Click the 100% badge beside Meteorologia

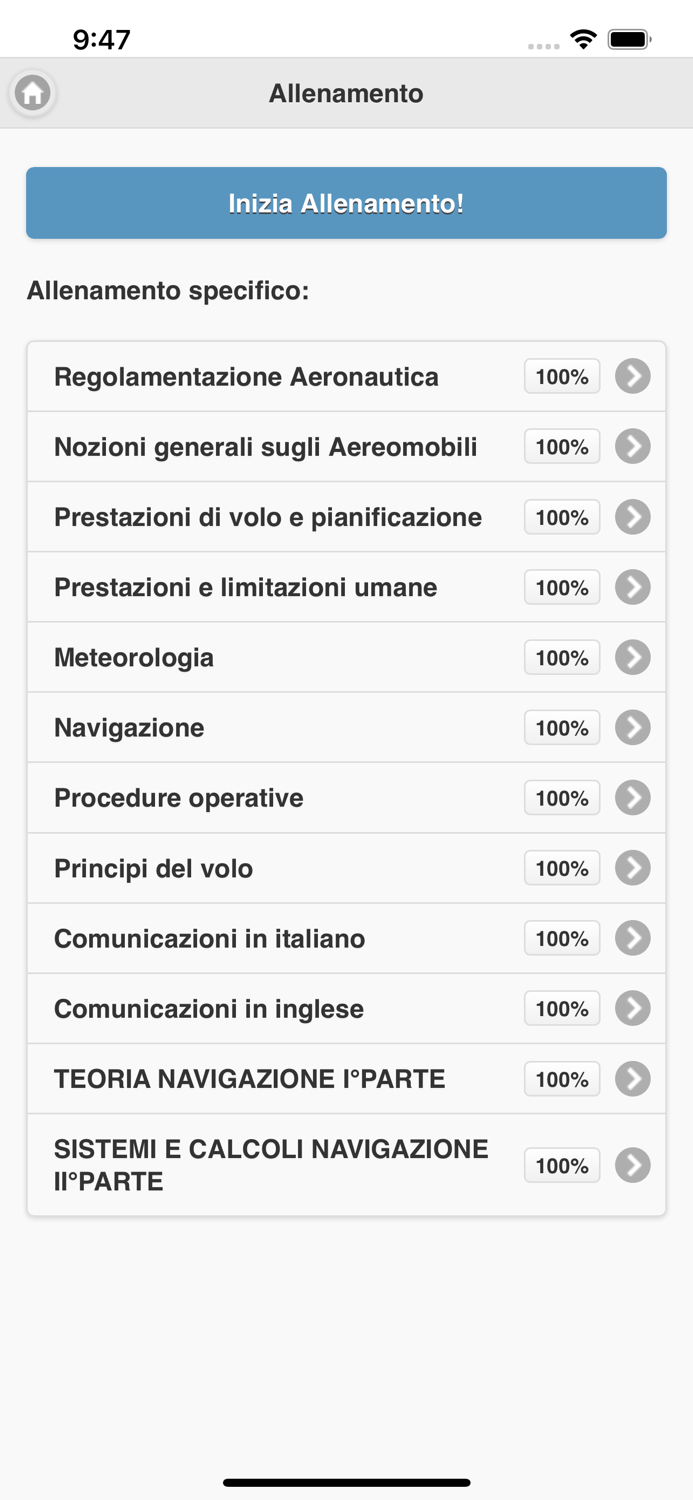pyautogui.click(x=561, y=657)
